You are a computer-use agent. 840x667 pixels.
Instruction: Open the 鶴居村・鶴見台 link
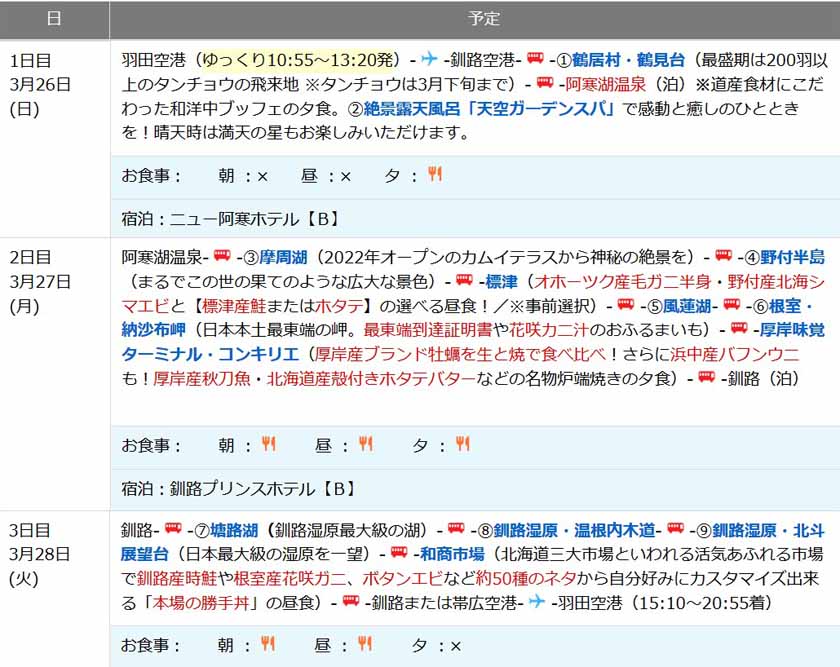point(628,59)
